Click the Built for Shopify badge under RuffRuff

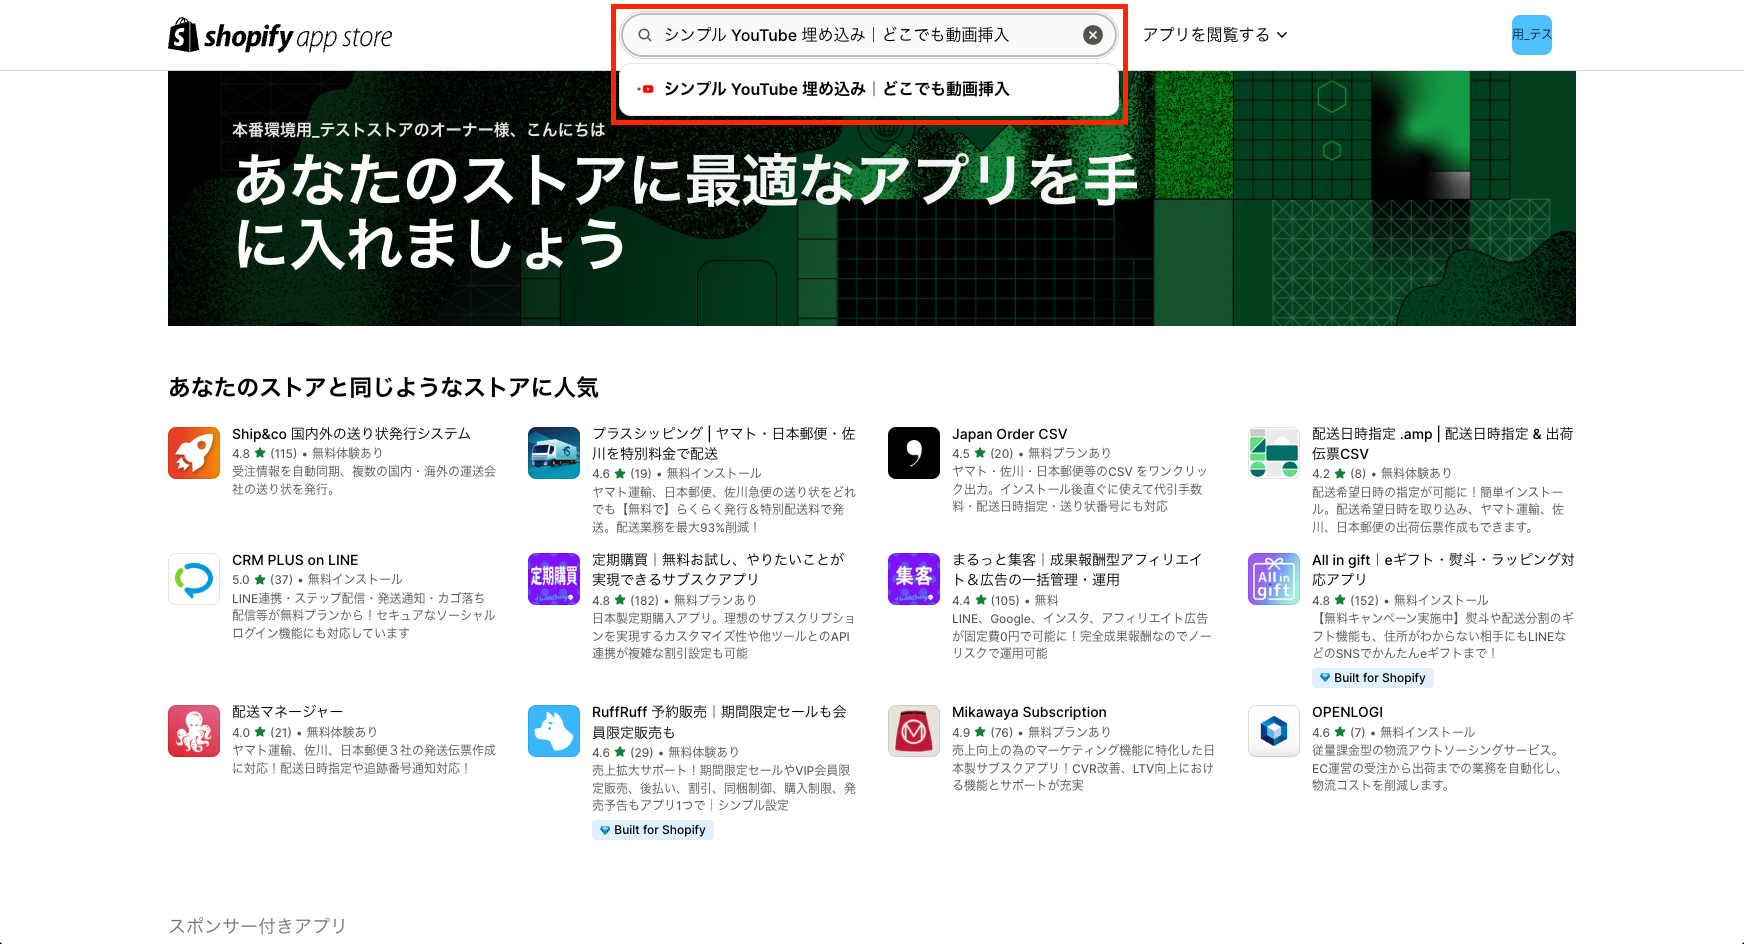pos(653,829)
